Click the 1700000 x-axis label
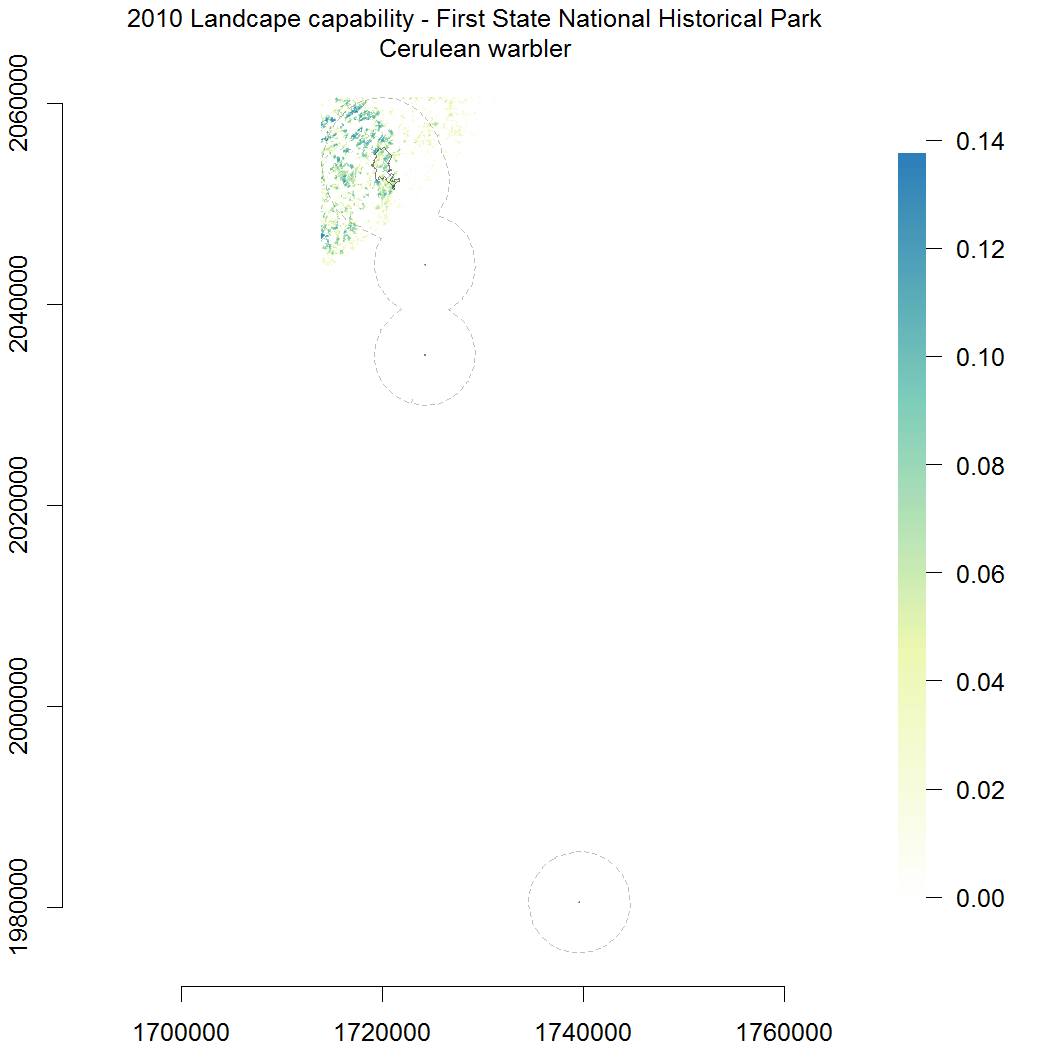 click(x=181, y=1031)
